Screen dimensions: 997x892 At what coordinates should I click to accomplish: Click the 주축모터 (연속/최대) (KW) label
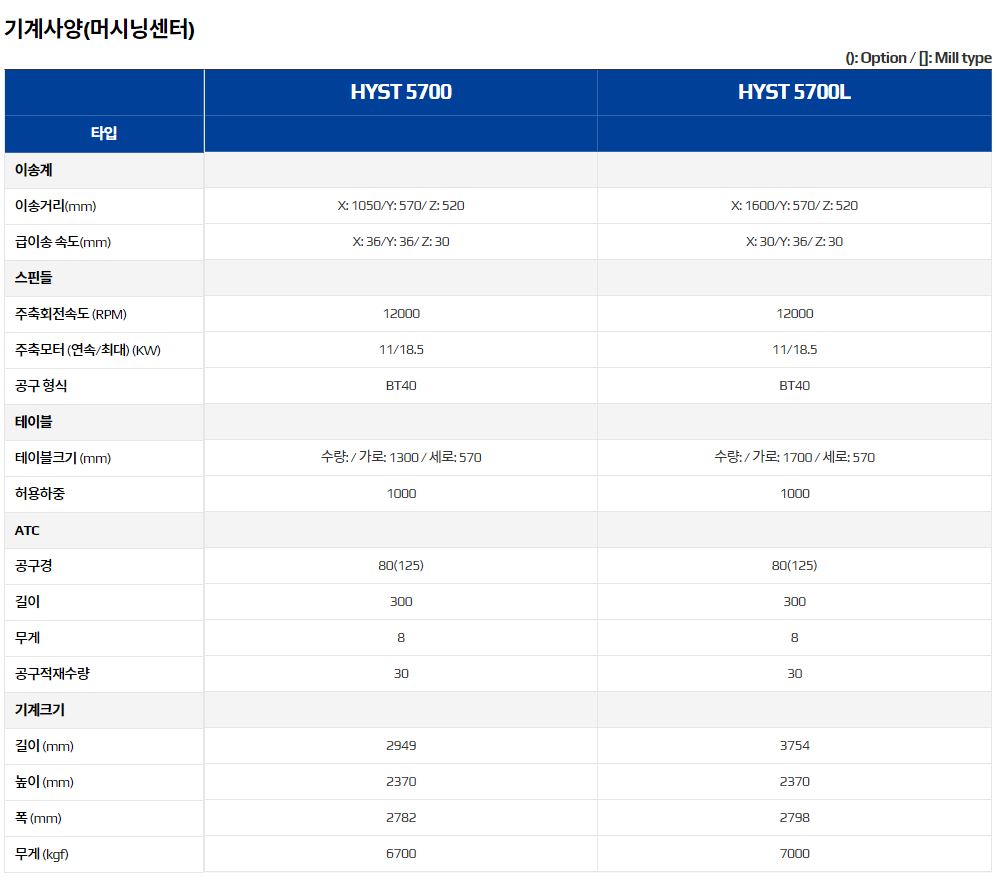pyautogui.click(x=87, y=350)
